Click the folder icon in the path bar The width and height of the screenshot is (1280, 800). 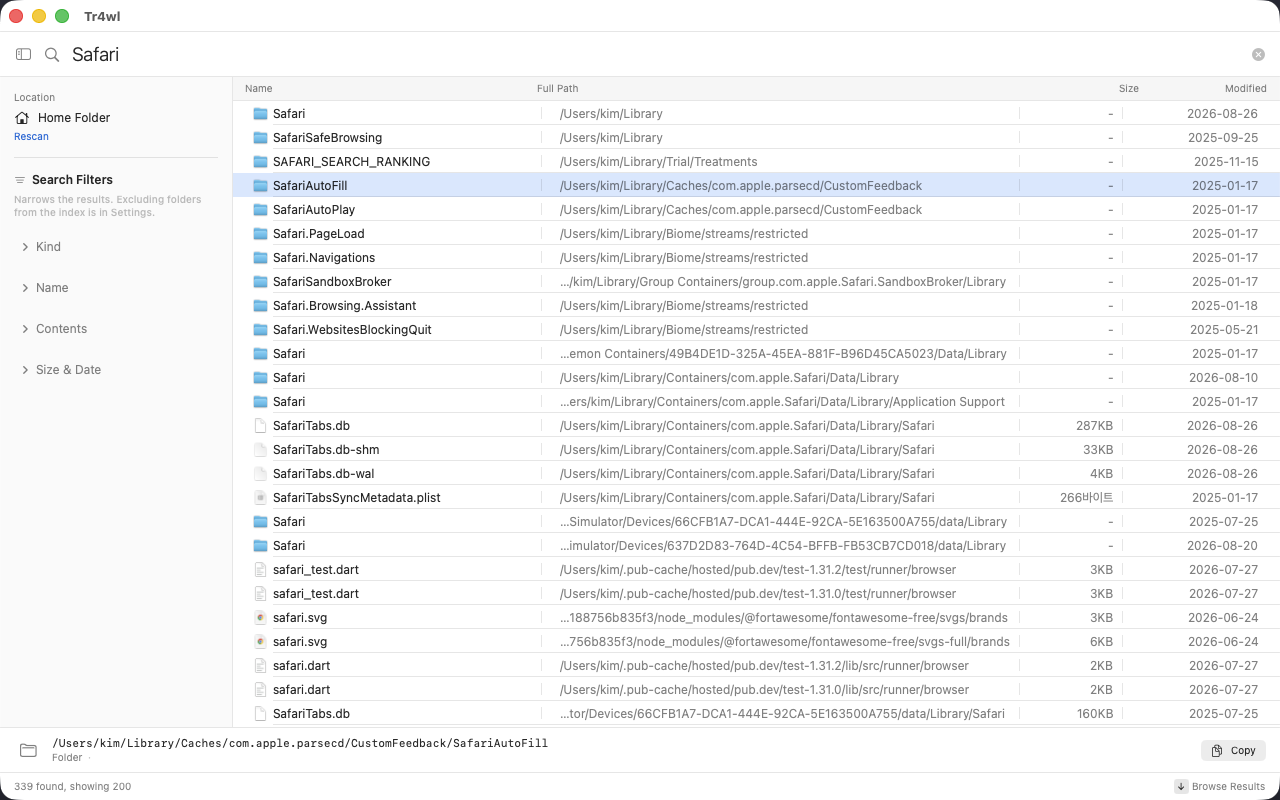click(x=28, y=750)
